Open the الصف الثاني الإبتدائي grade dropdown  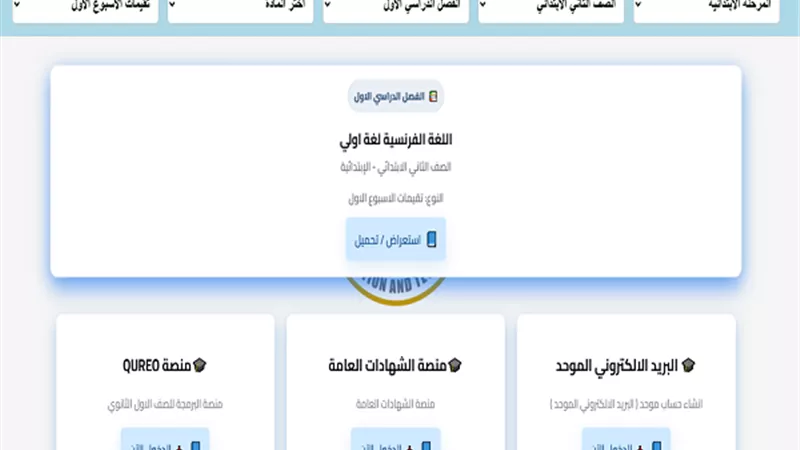coord(551,10)
